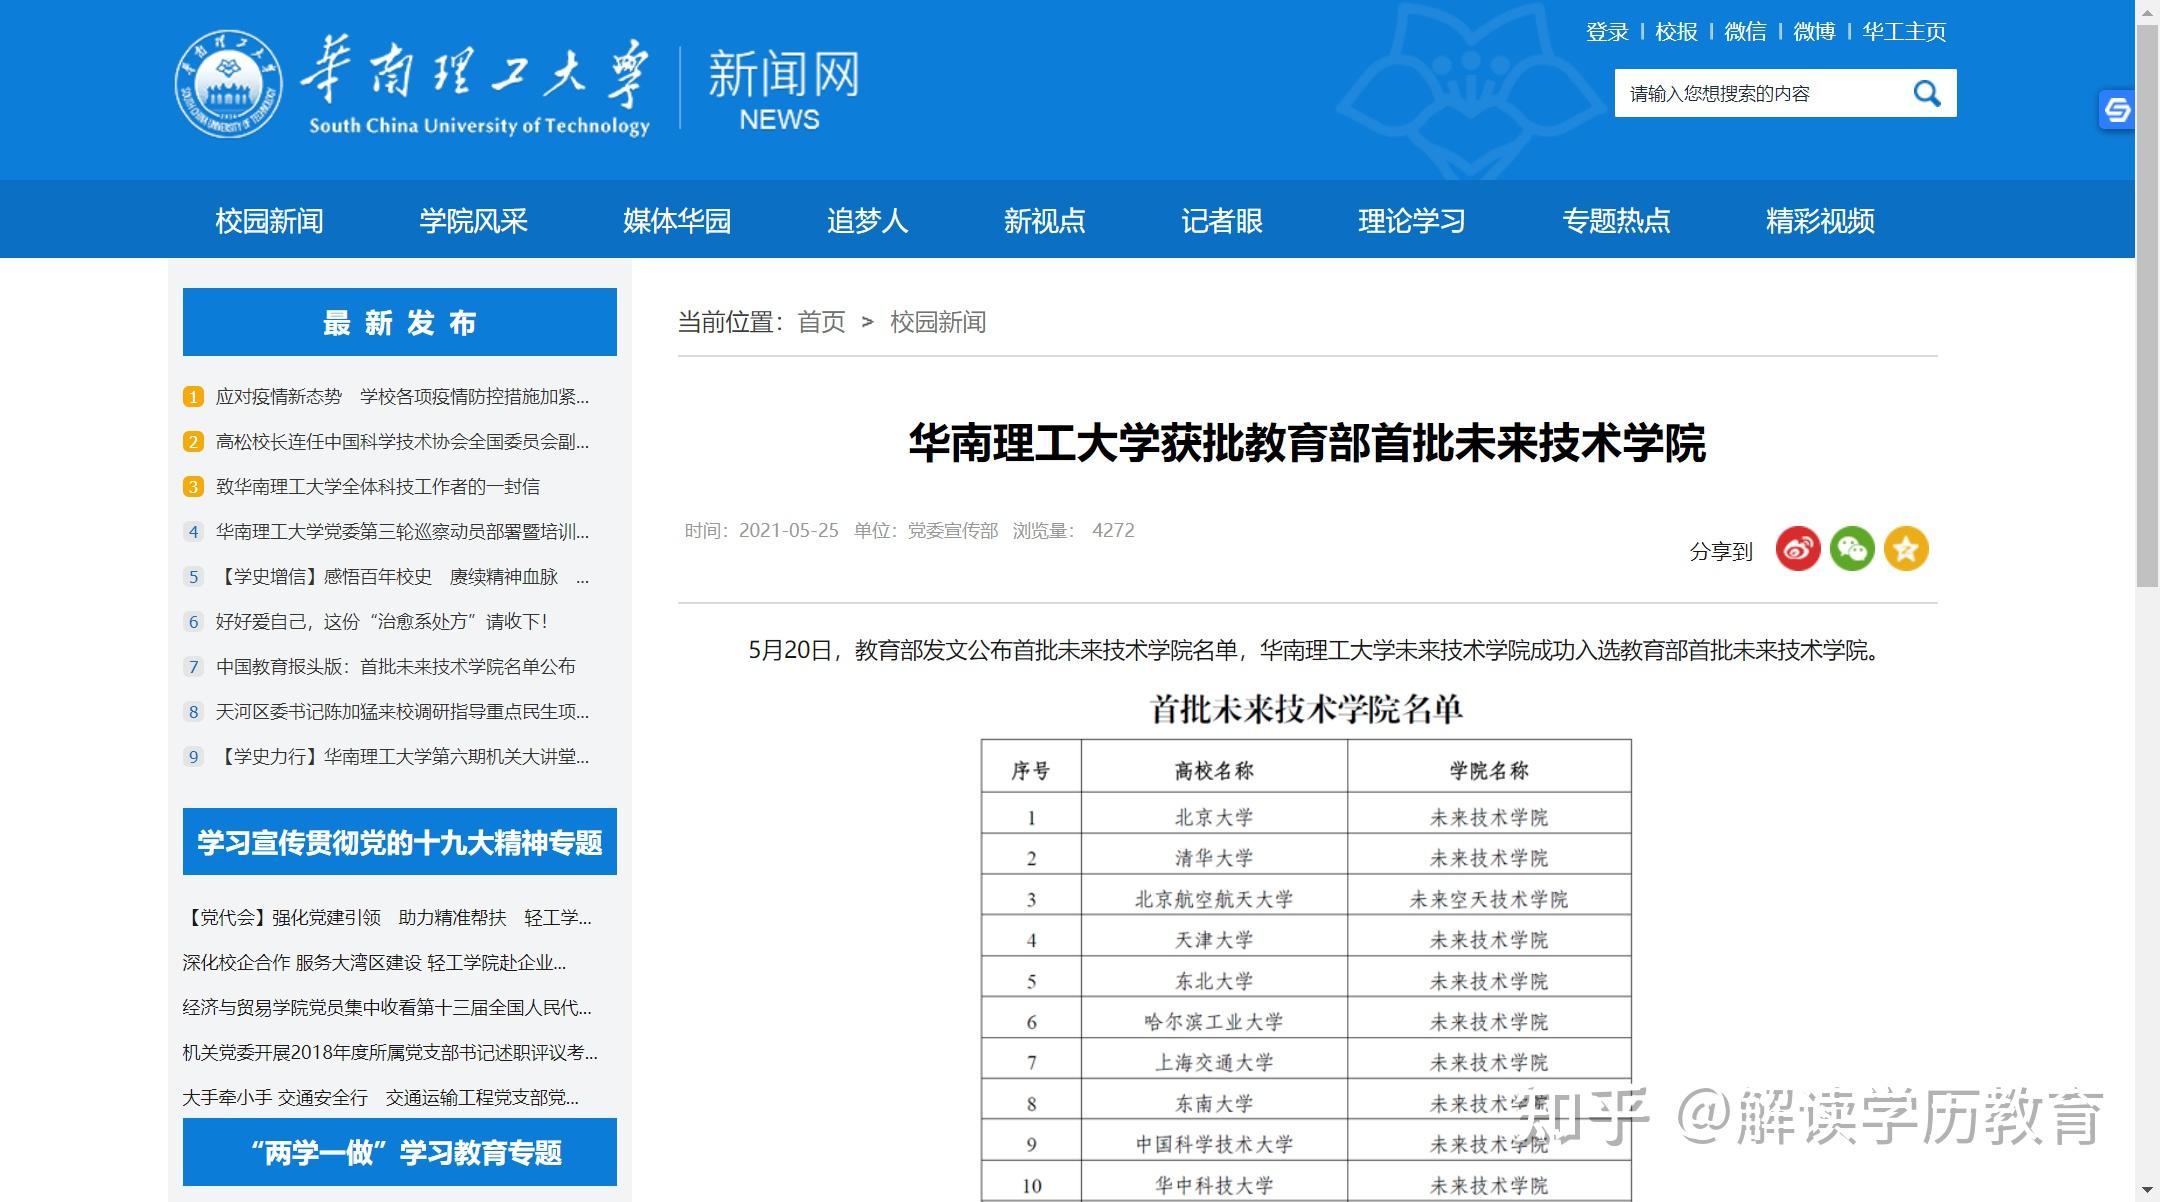
Task: Open 媒体华园 navigation menu
Action: [677, 220]
